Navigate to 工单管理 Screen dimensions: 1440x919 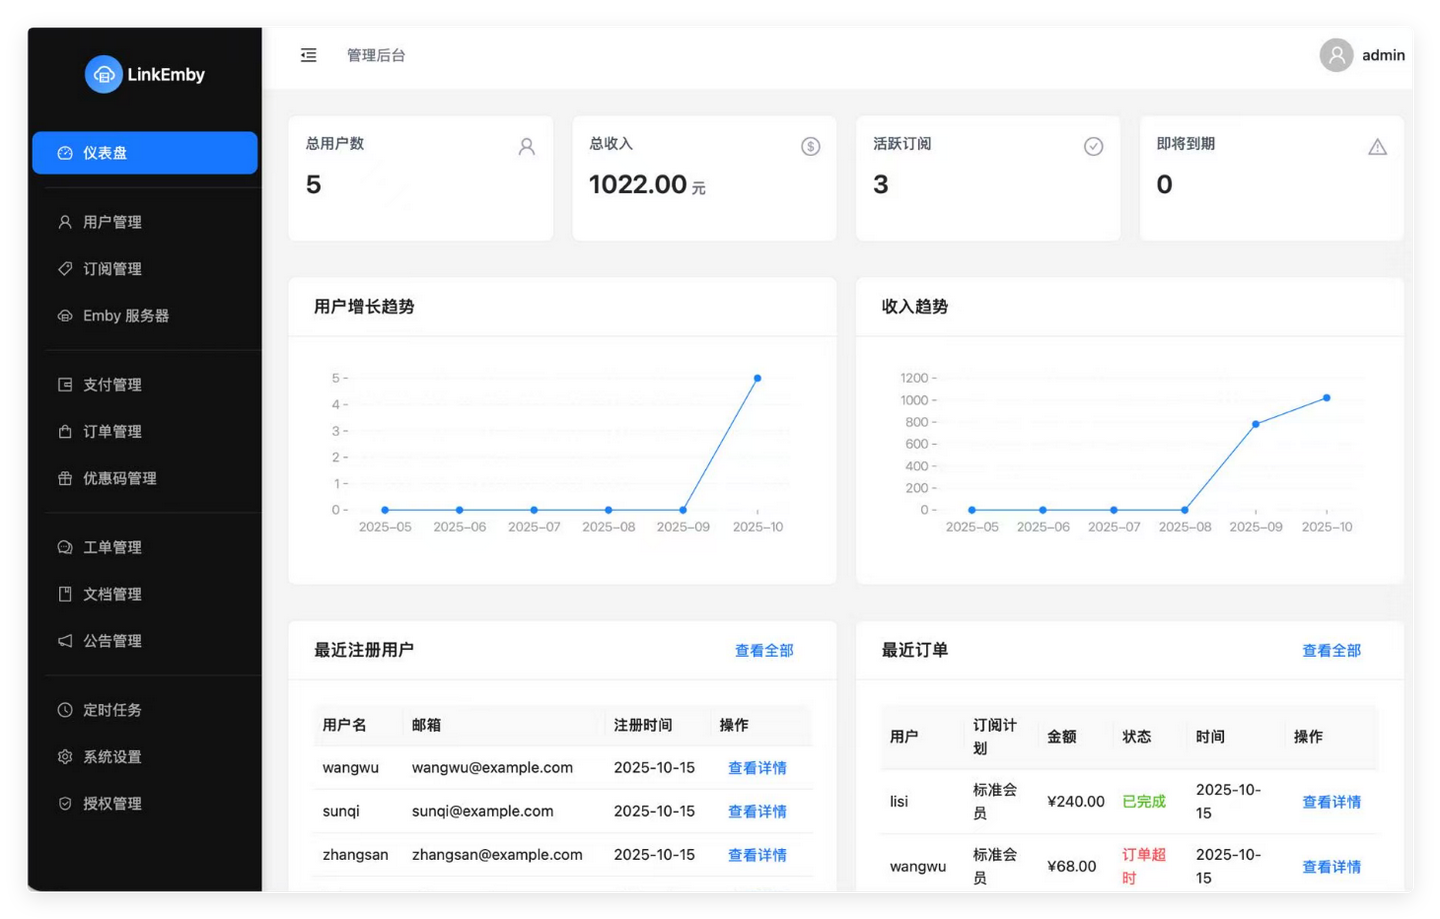pos(145,548)
